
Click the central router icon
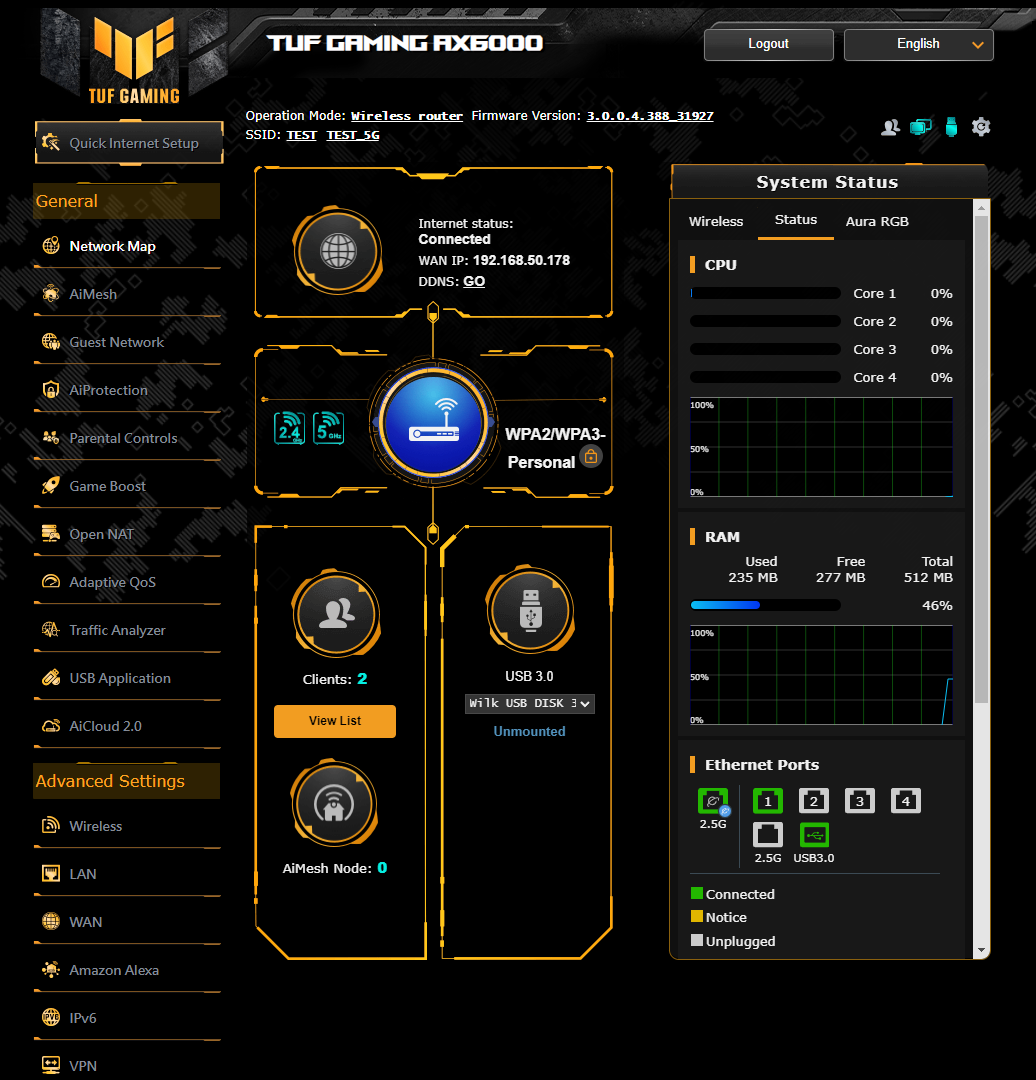pos(433,421)
